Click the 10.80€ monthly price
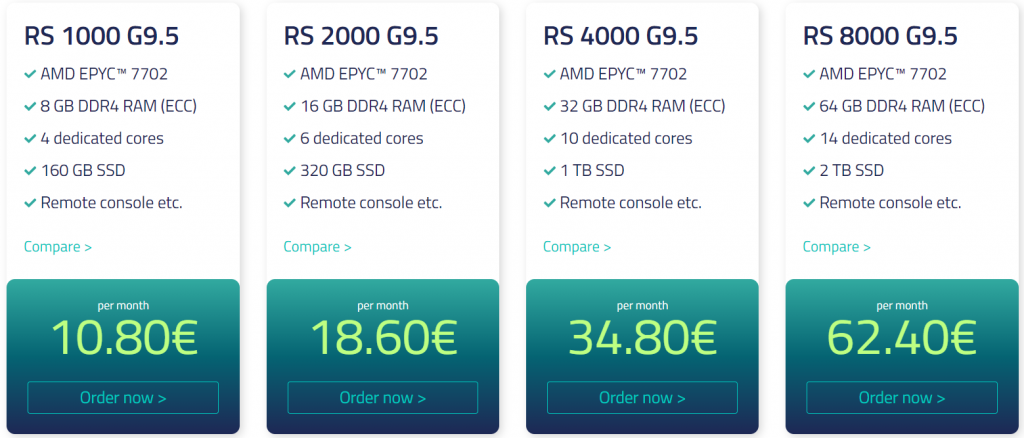Viewport: 1024px width, 438px height. (x=124, y=338)
